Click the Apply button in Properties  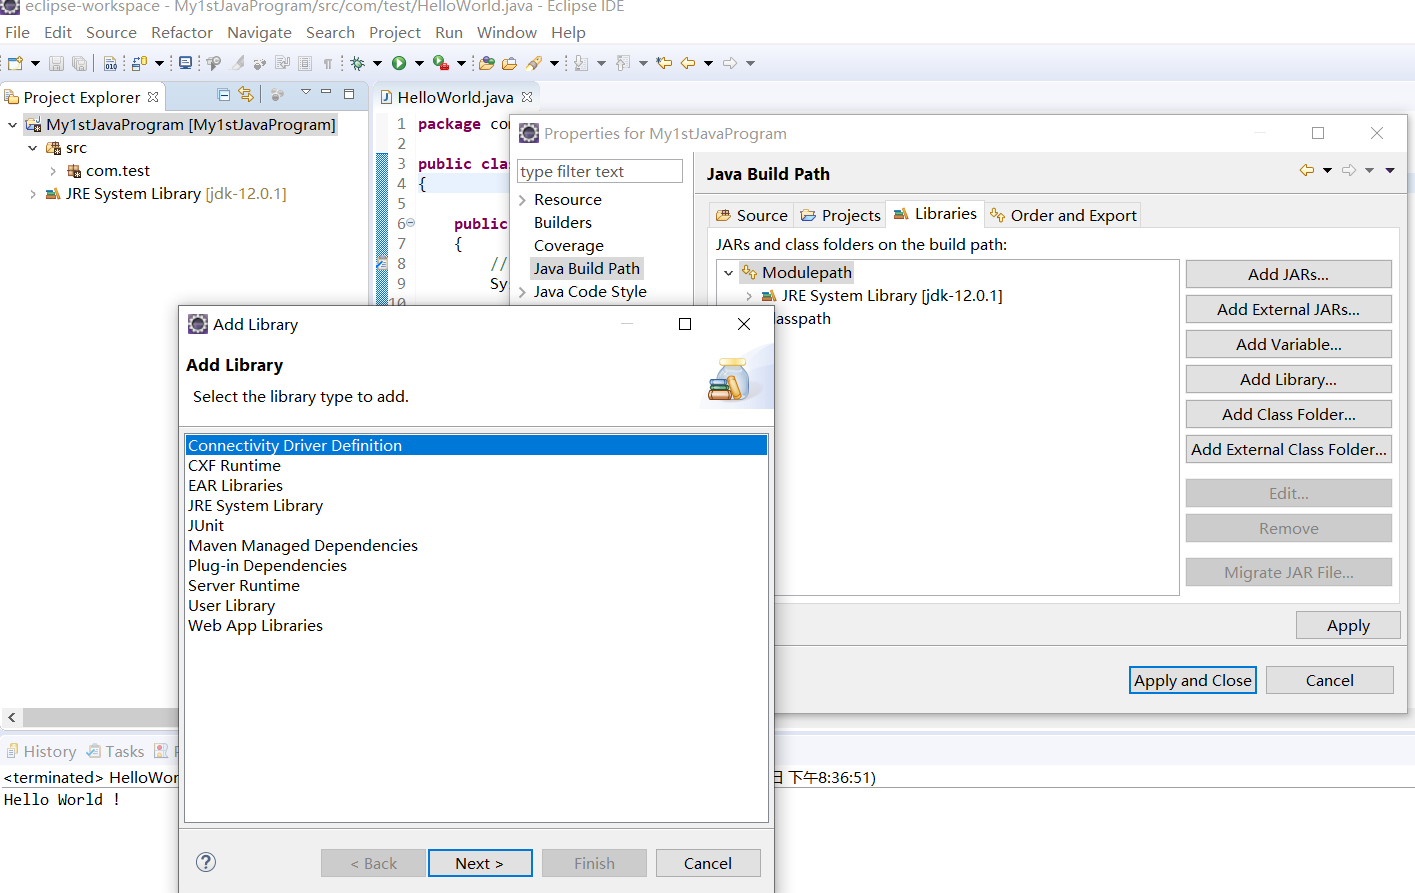click(1348, 625)
